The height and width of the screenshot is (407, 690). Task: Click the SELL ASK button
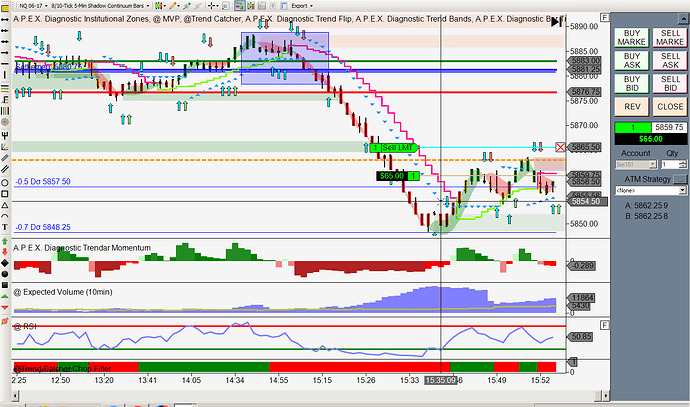pos(670,60)
